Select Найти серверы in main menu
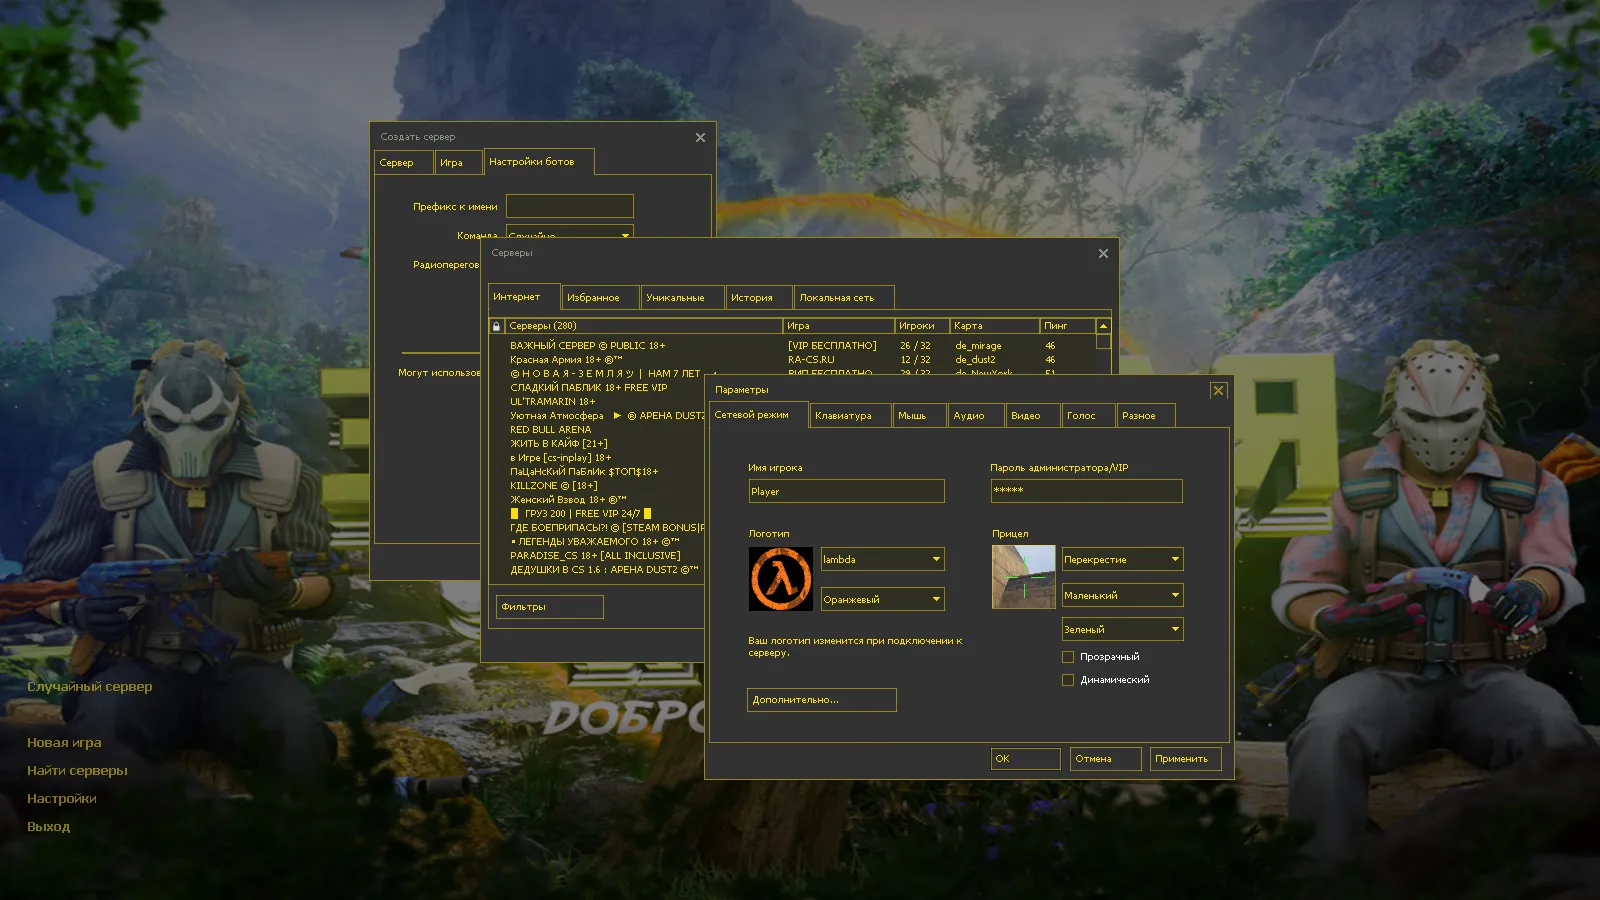The image size is (1600, 900). tap(77, 771)
